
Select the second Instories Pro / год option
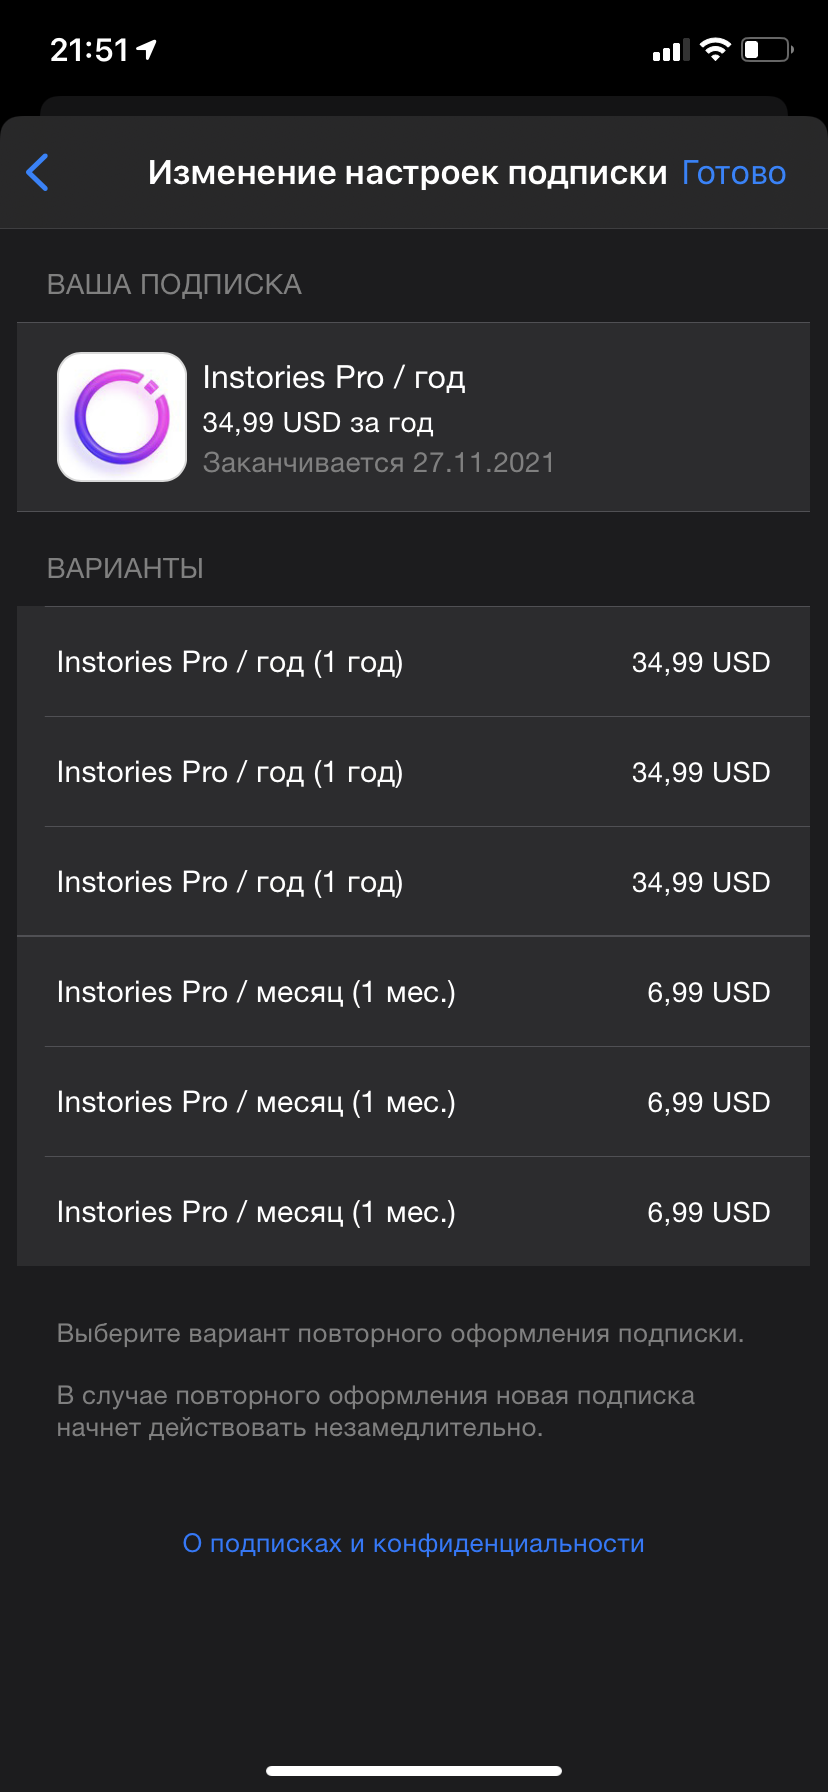click(x=413, y=772)
